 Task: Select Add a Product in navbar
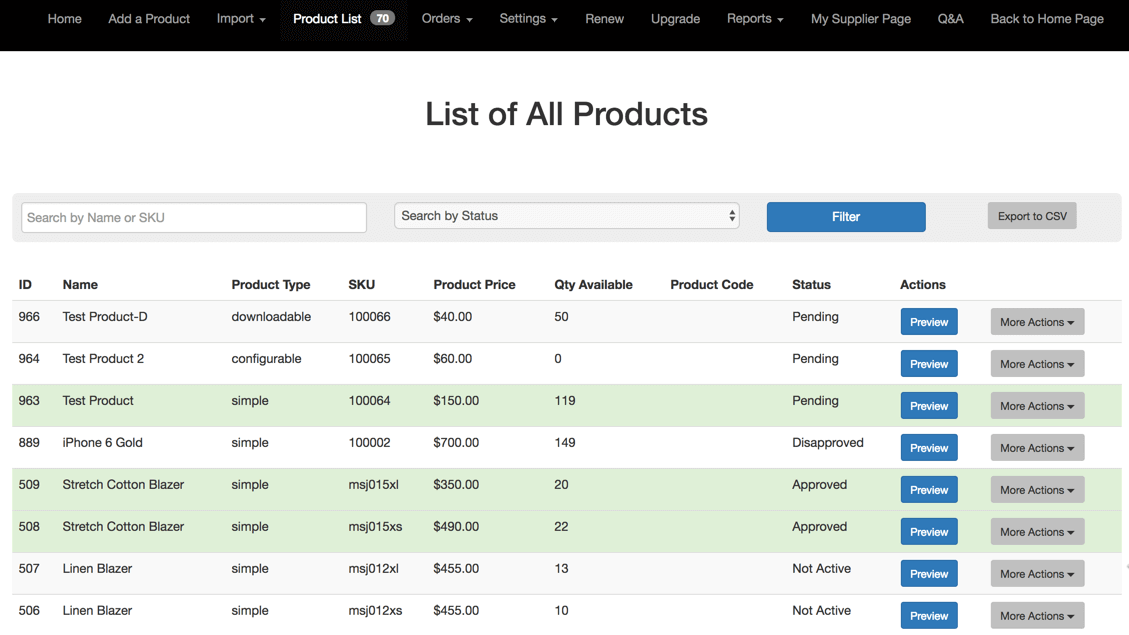(x=149, y=19)
